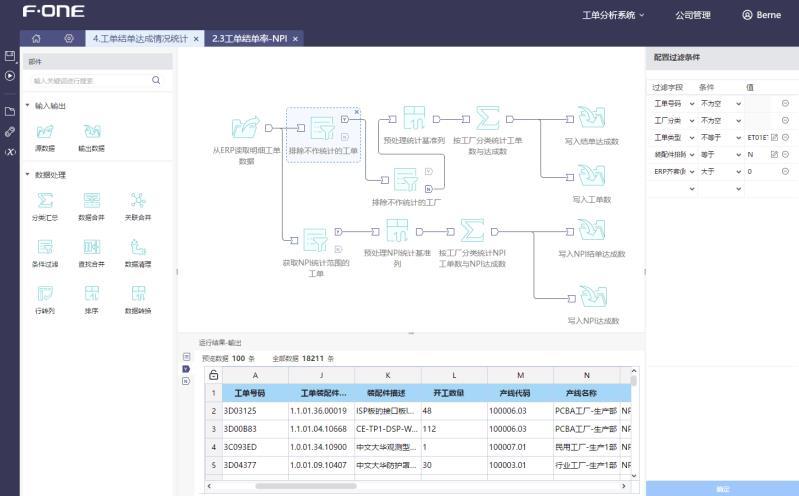Click the 预处理统计基准列 node
The image size is (799, 496).
point(414,118)
